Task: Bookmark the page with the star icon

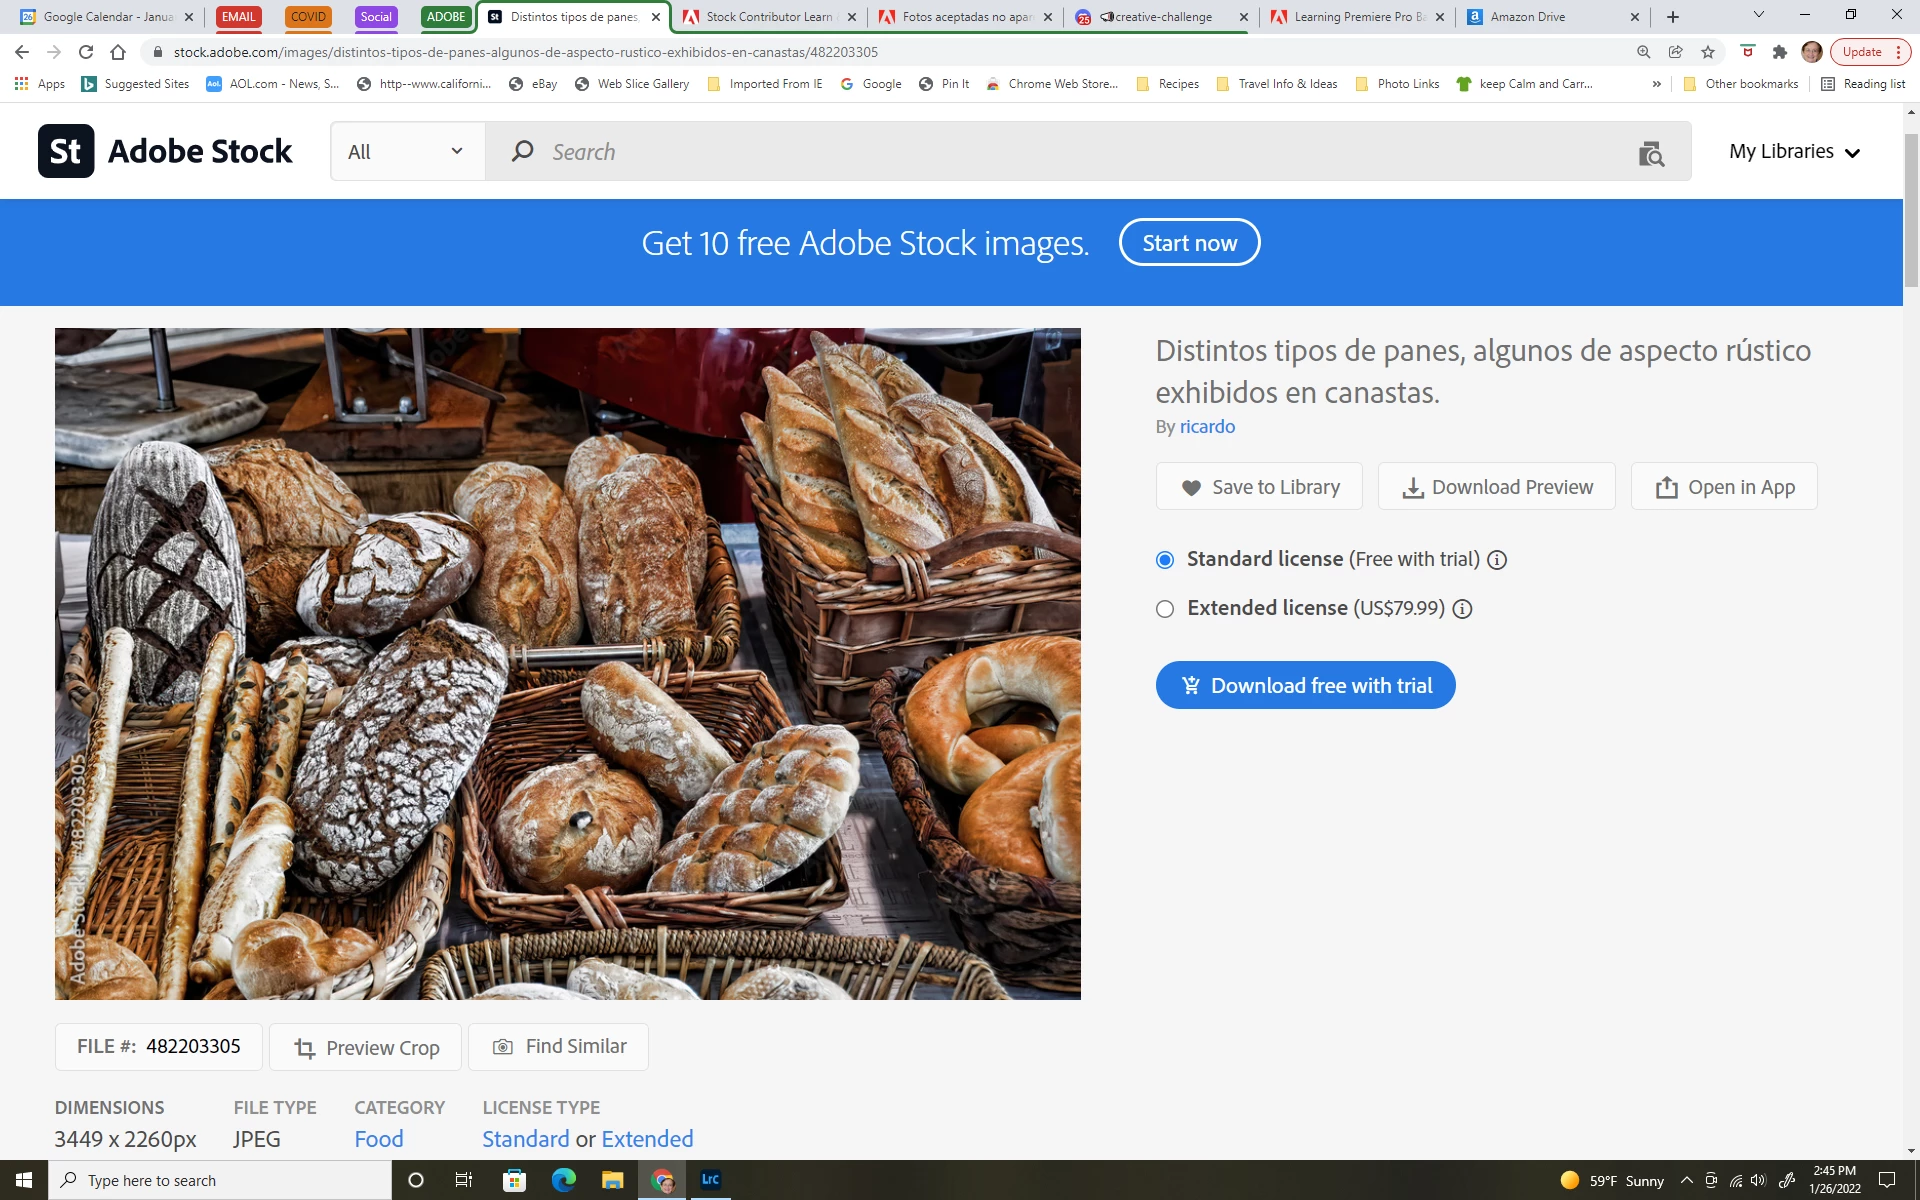Action: point(1708,52)
